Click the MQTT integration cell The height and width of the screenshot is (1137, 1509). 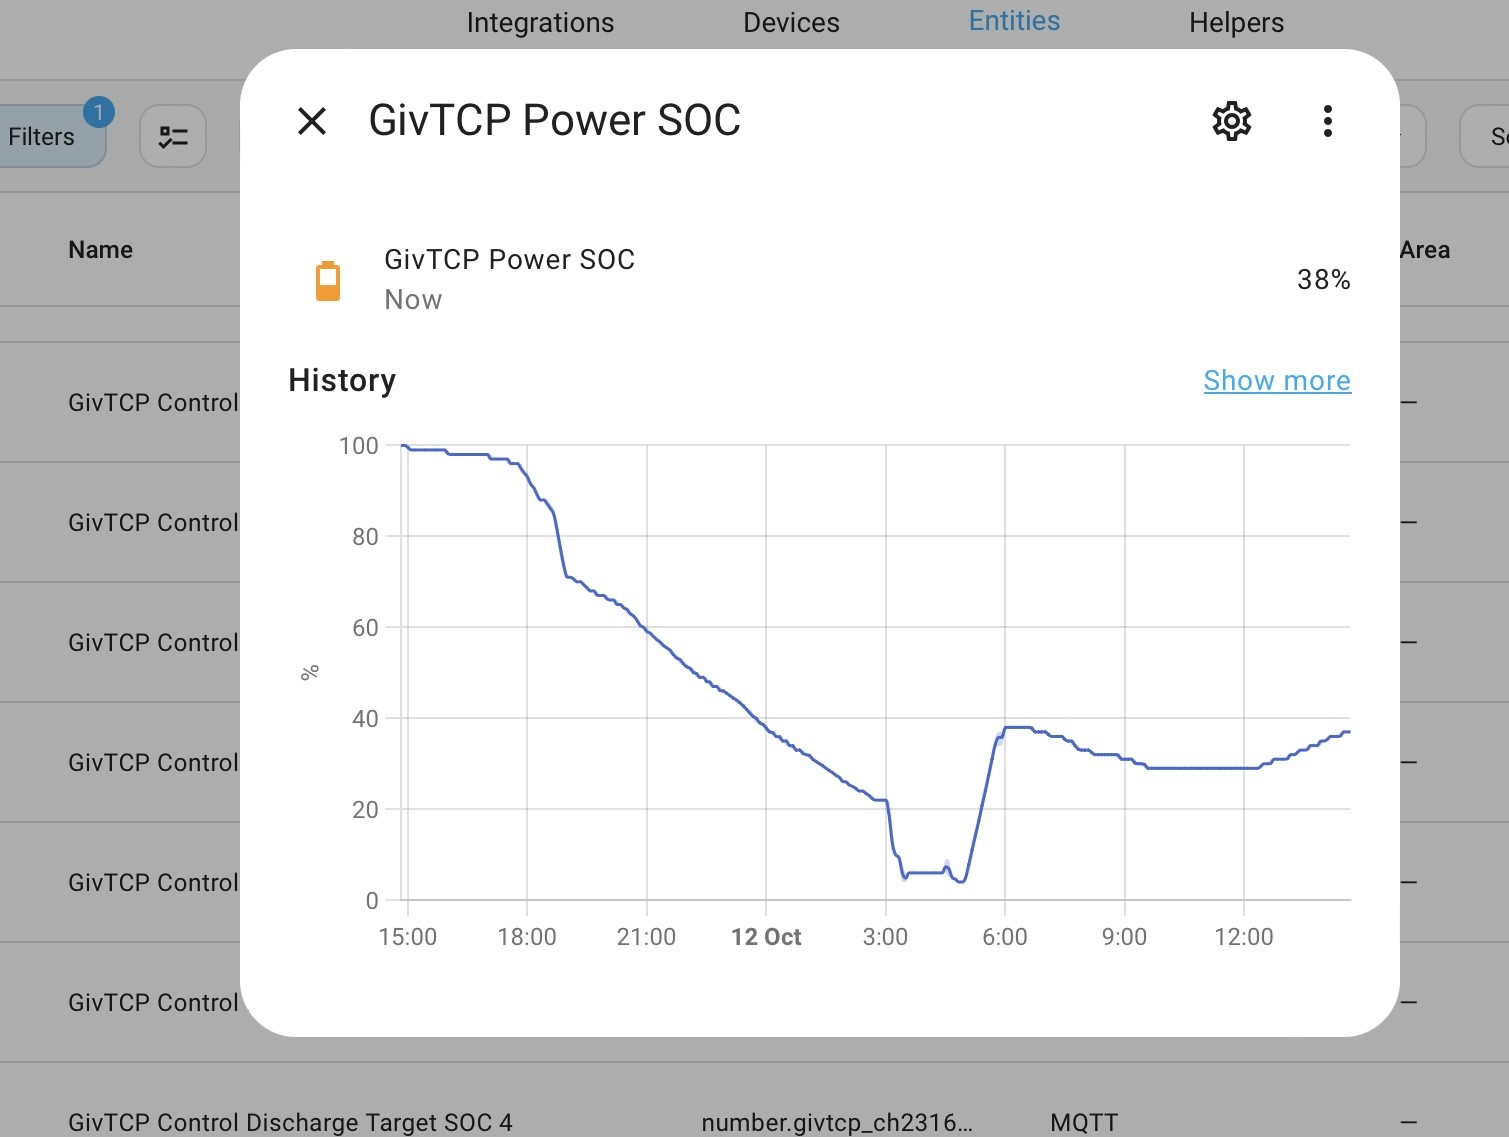1084,1122
